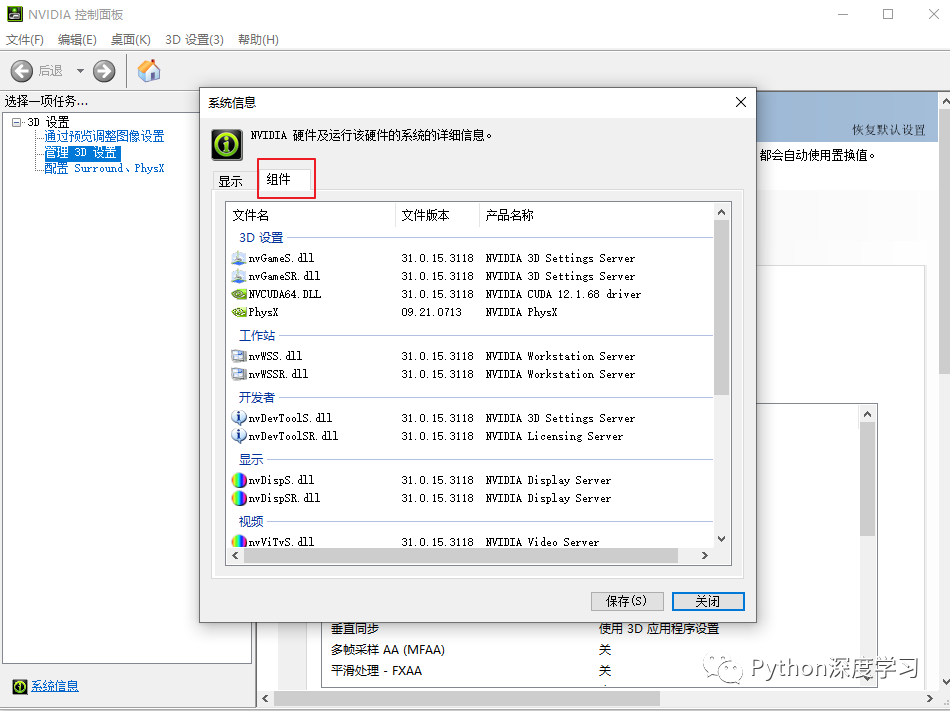Click the 显示 group header in list
950x711 pixels.
coord(251,459)
